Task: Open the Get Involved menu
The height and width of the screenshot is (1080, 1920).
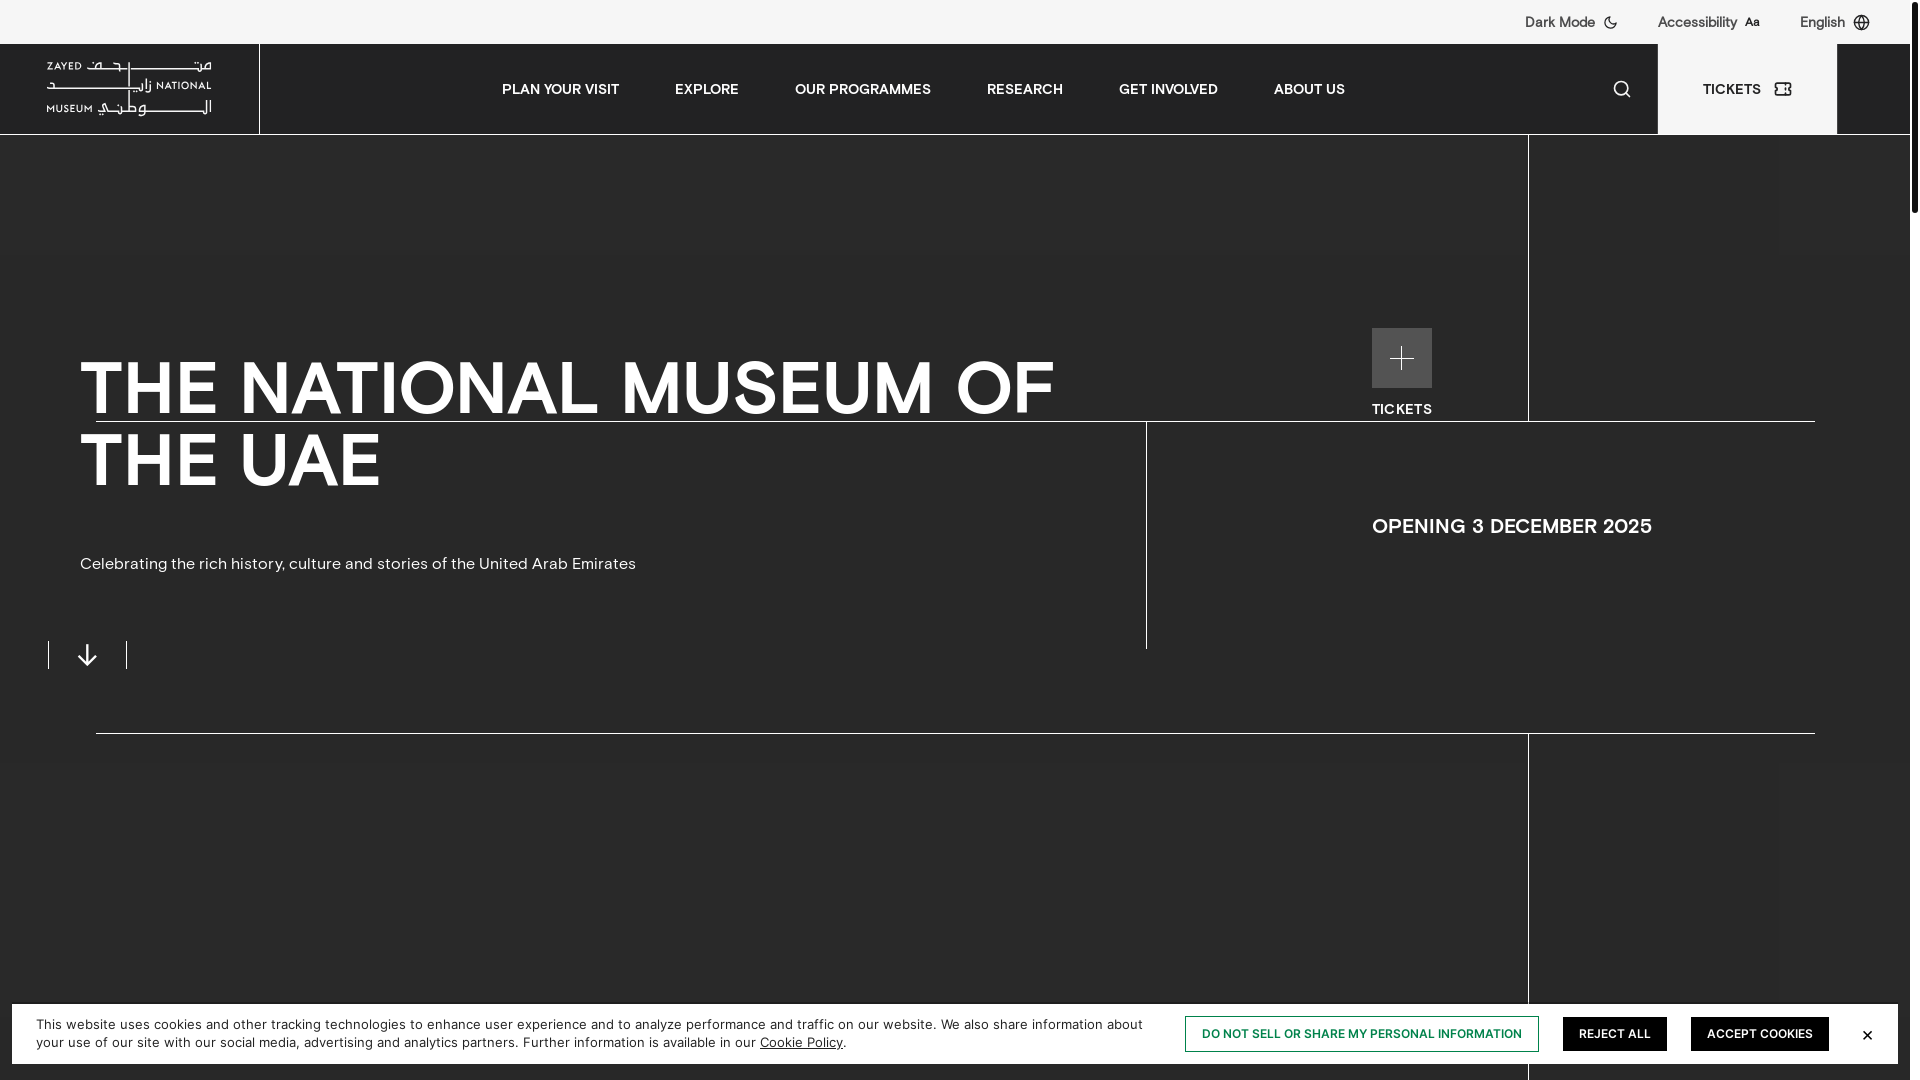Action: (1168, 89)
